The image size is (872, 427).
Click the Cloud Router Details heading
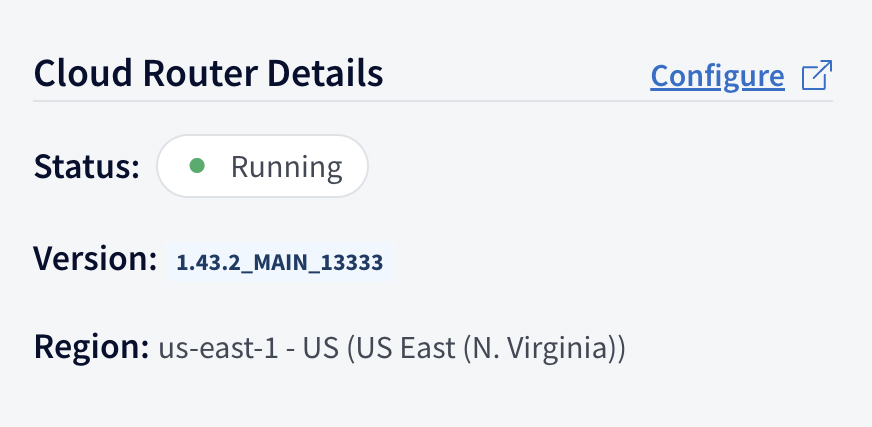point(209,73)
